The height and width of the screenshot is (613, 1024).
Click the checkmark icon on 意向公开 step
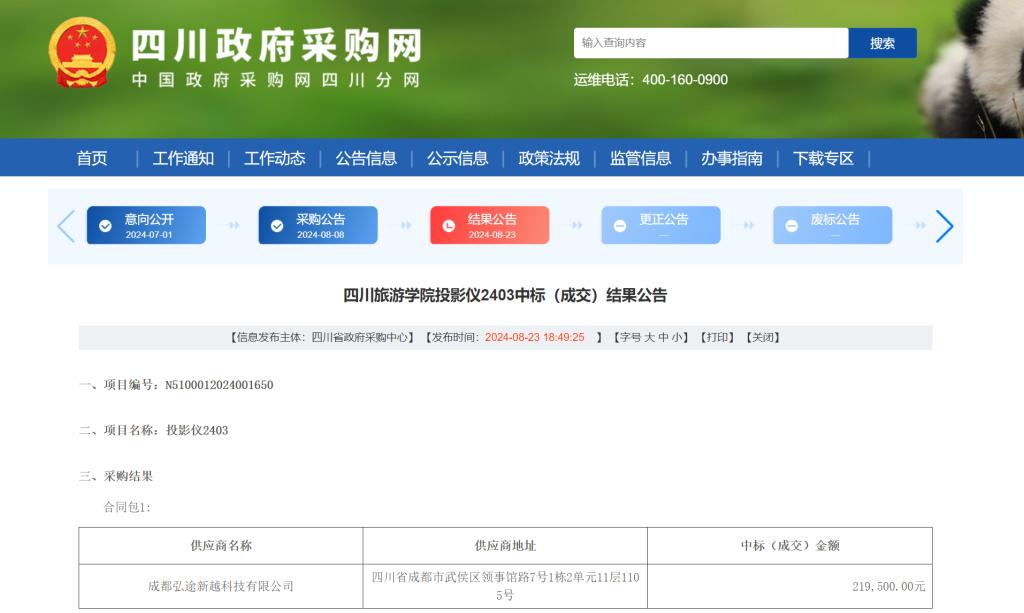pos(105,226)
